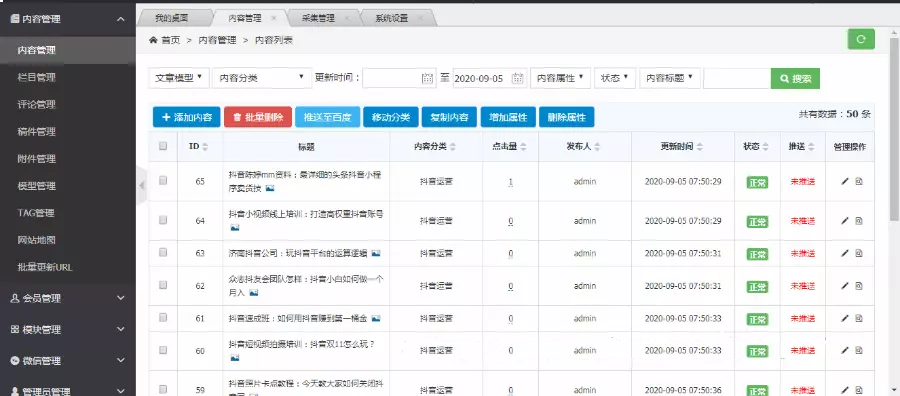Click the 复制内容 button
The image size is (900, 396).
click(449, 118)
